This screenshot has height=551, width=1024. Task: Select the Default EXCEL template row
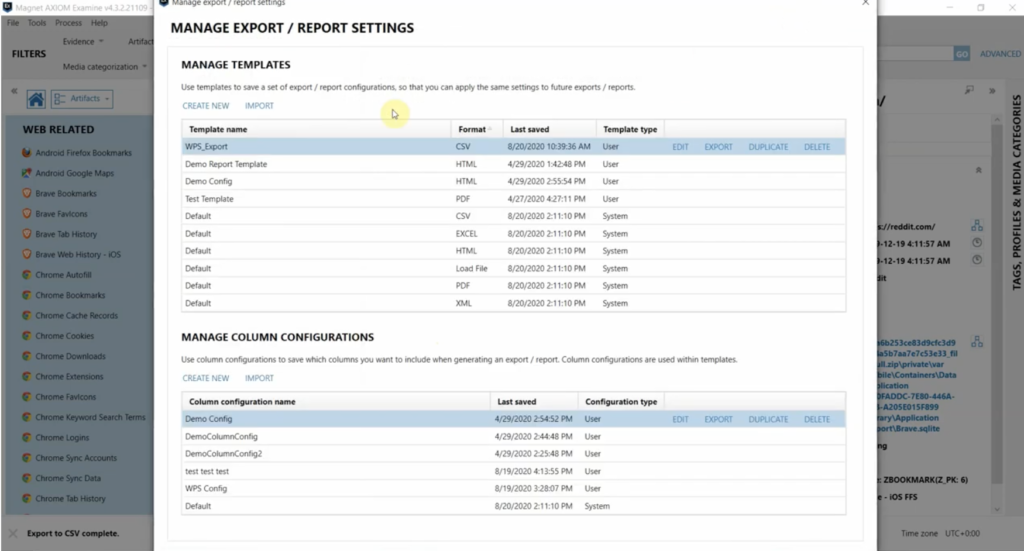coord(513,234)
